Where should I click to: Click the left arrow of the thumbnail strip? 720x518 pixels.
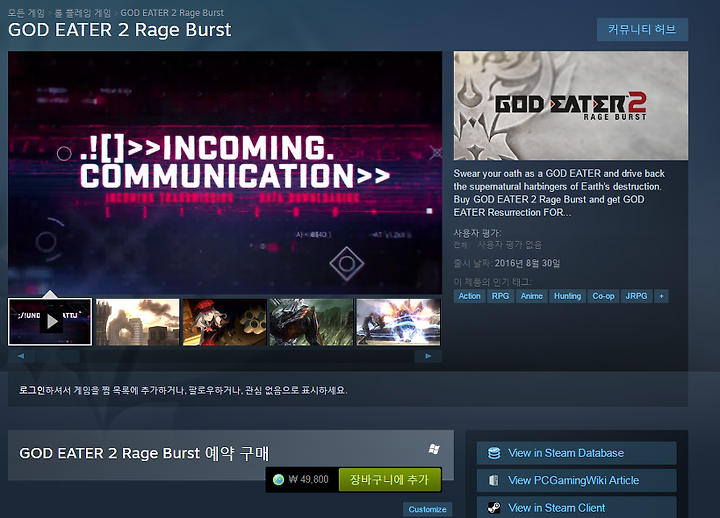point(21,356)
